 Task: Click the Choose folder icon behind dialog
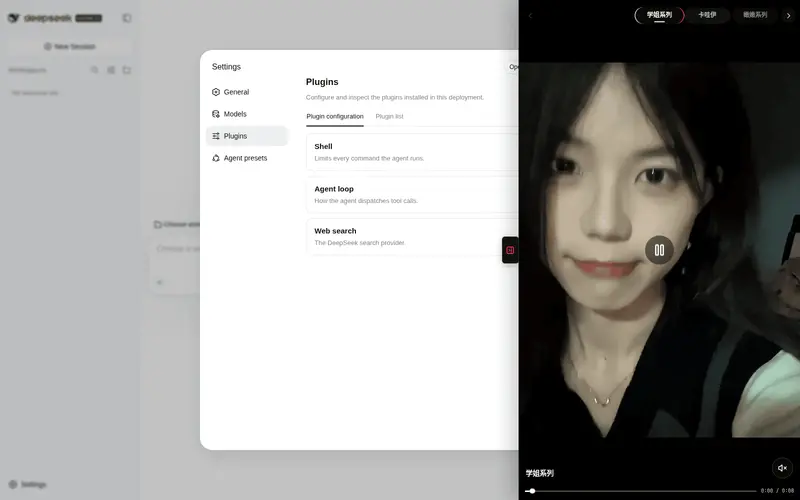click(158, 224)
